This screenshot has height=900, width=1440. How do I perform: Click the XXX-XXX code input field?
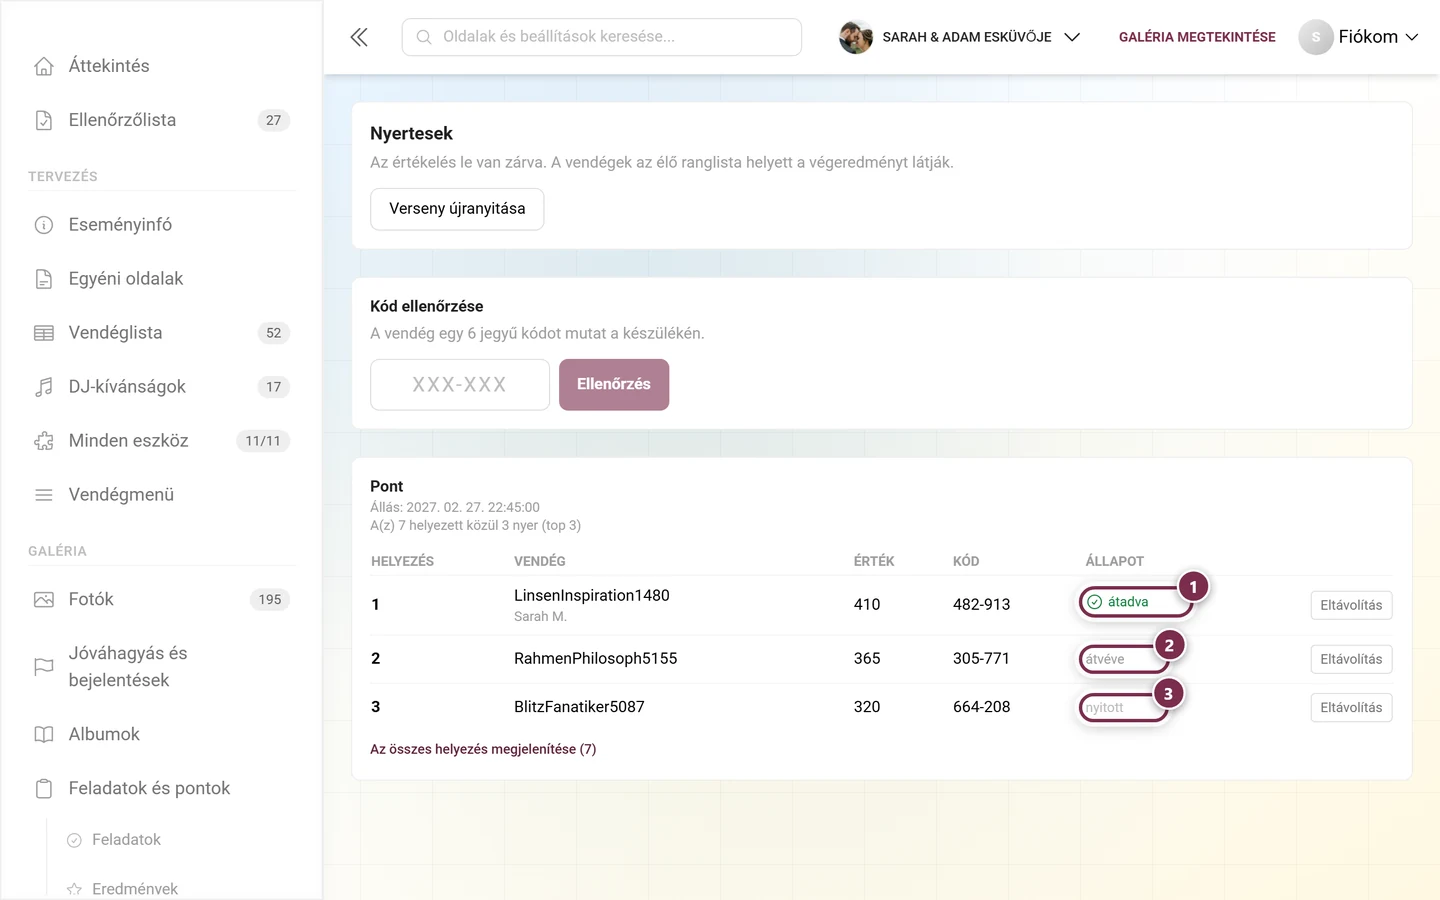(x=460, y=385)
